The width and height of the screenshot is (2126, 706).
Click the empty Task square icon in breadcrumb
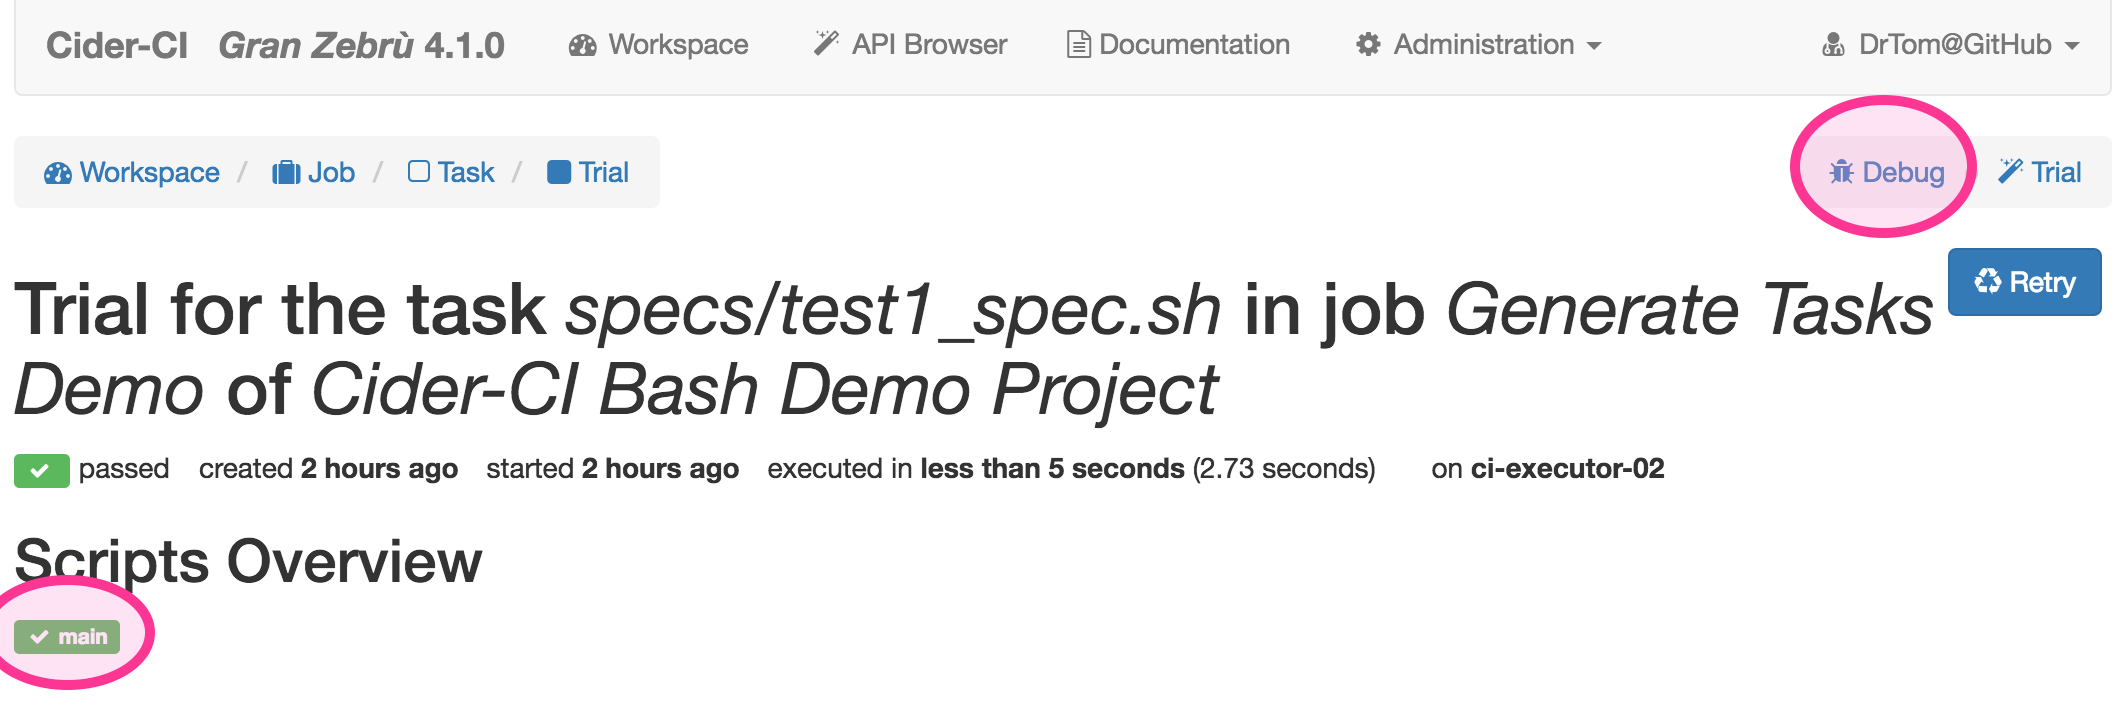(419, 172)
